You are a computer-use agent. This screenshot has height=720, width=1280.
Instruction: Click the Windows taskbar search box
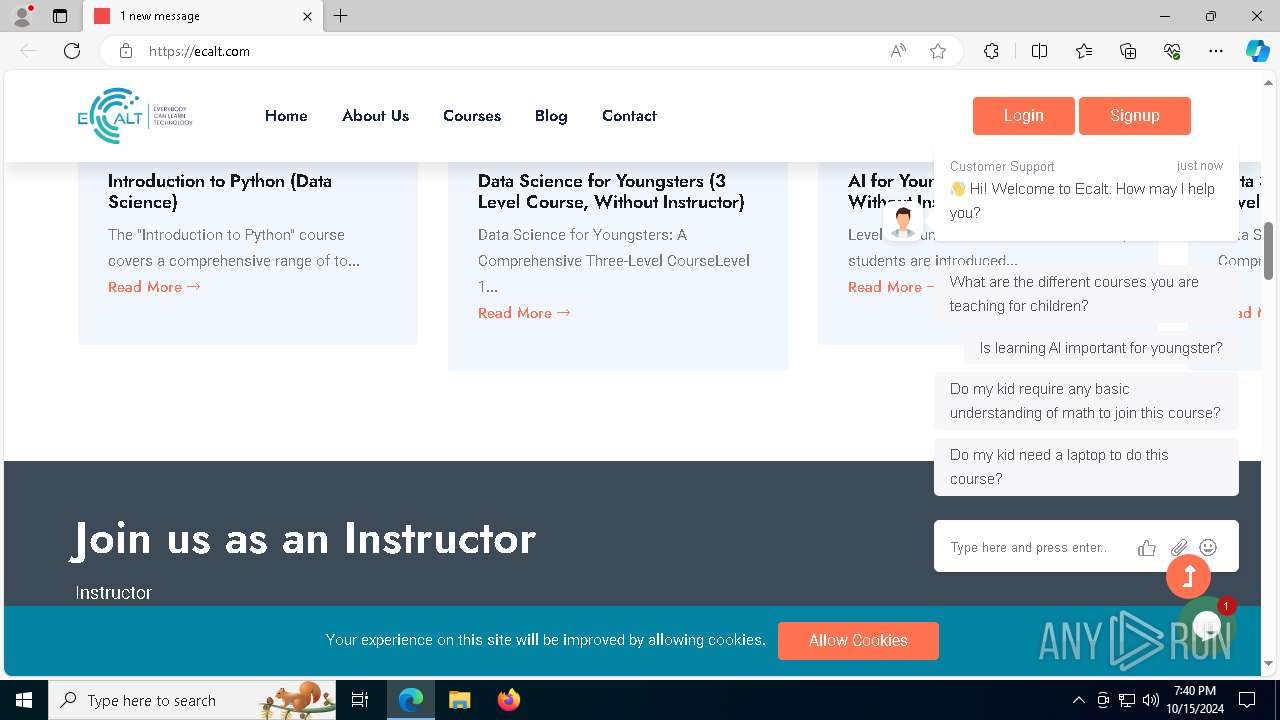click(x=193, y=700)
